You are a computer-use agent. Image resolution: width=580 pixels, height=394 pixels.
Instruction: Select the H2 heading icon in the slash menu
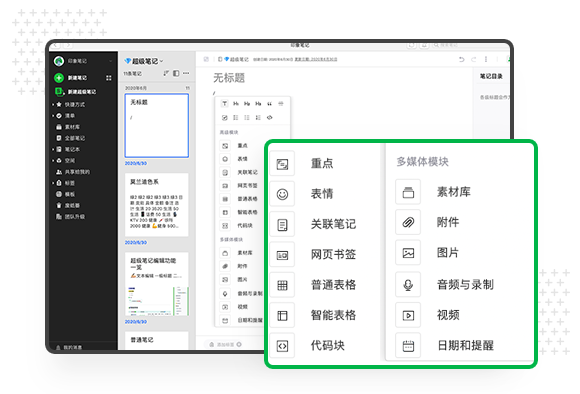247,104
